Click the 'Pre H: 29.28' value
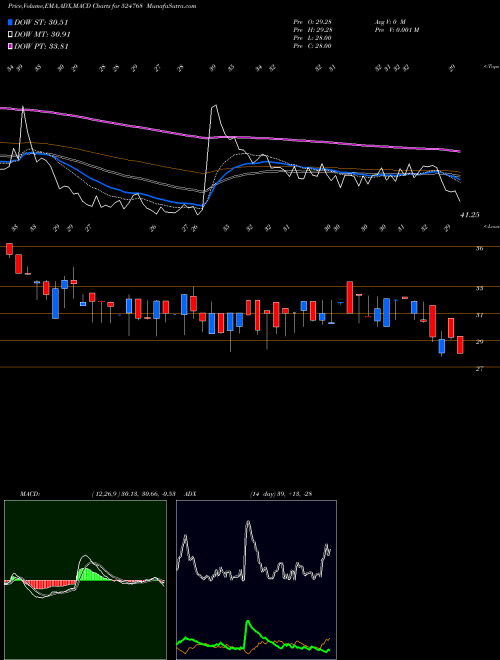Screen dimensions: 500x660 click(x=312, y=29)
